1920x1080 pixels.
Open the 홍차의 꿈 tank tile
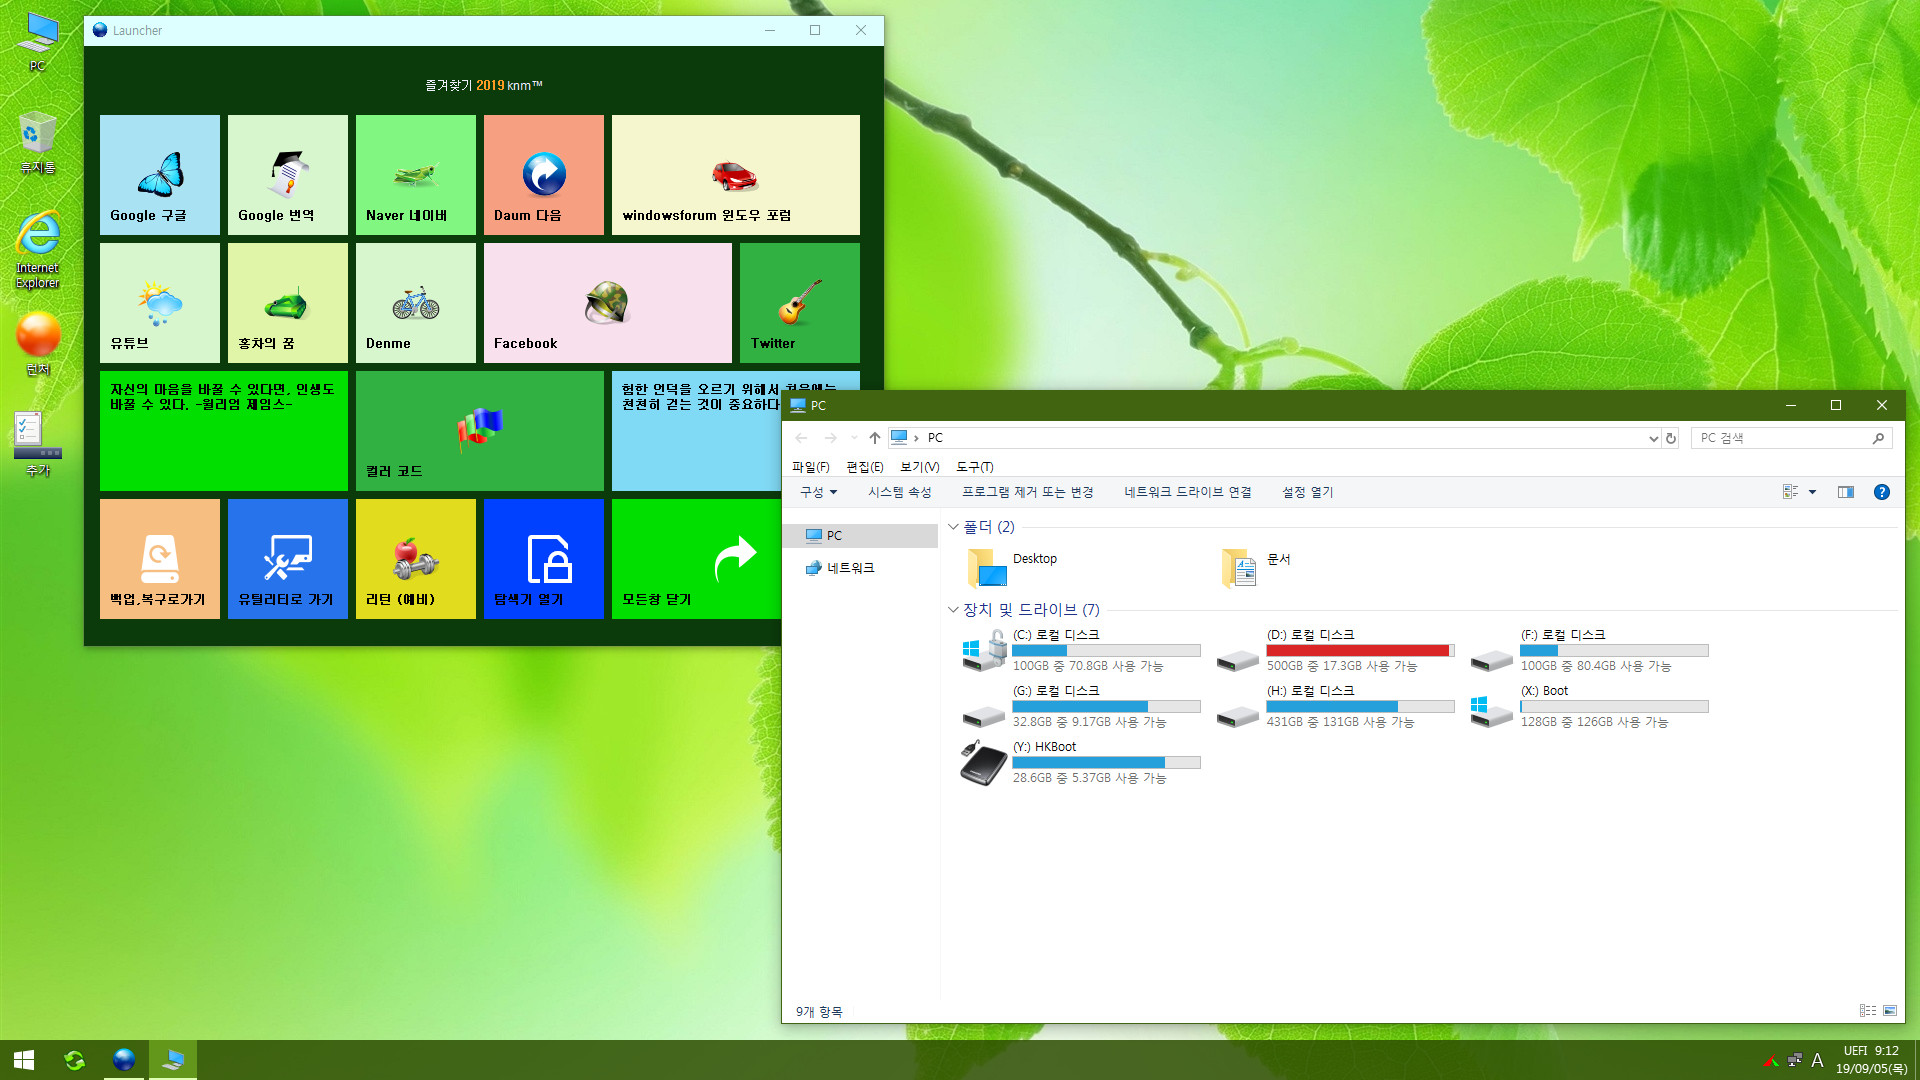tap(288, 303)
